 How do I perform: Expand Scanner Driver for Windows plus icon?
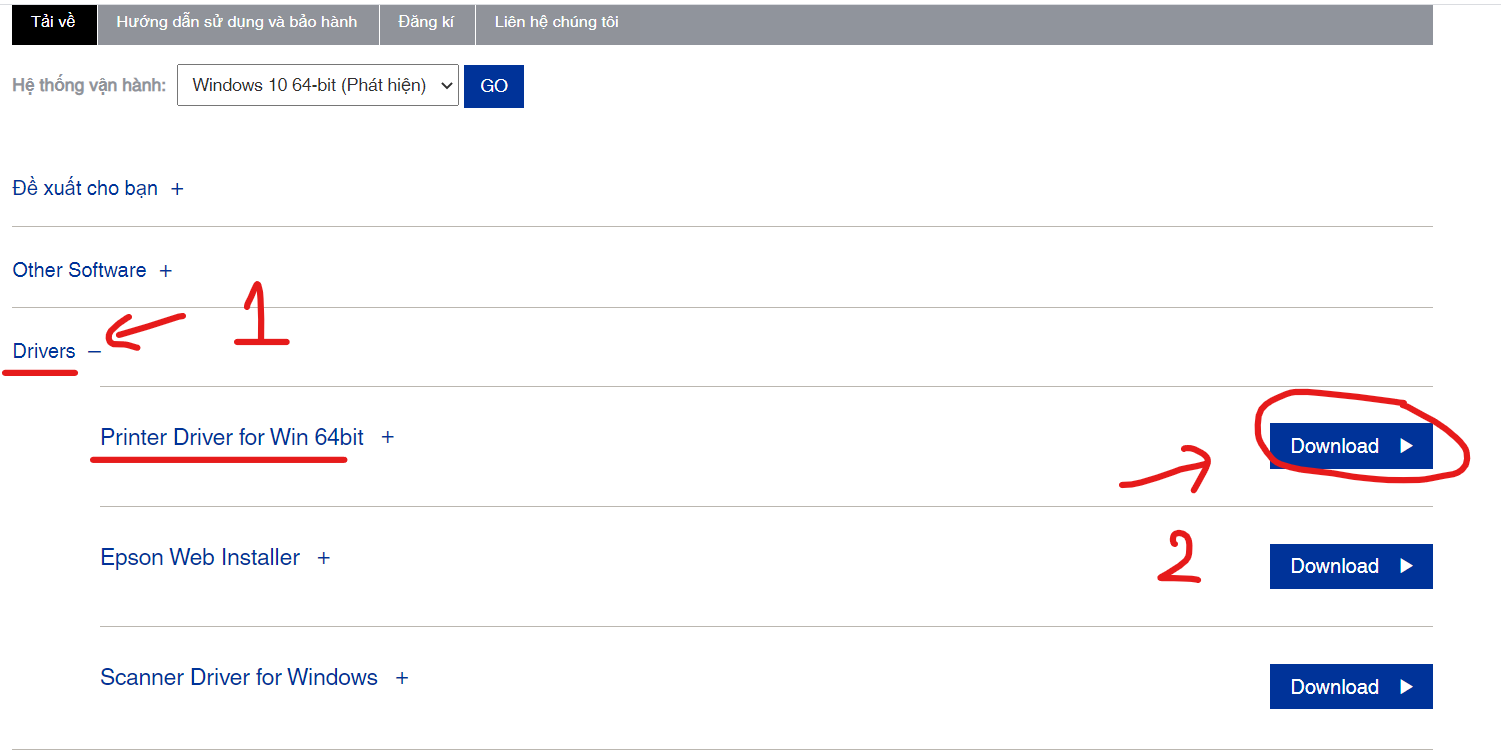pos(402,678)
